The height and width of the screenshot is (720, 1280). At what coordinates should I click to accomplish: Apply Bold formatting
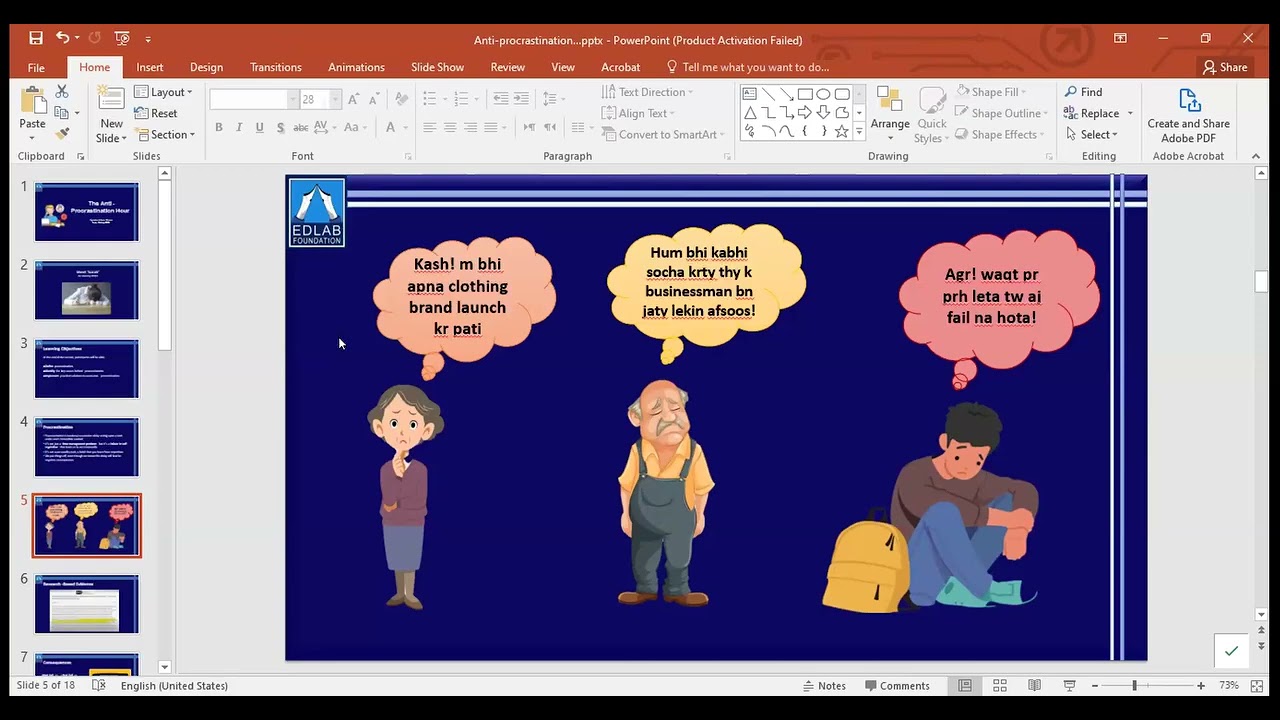(x=218, y=127)
